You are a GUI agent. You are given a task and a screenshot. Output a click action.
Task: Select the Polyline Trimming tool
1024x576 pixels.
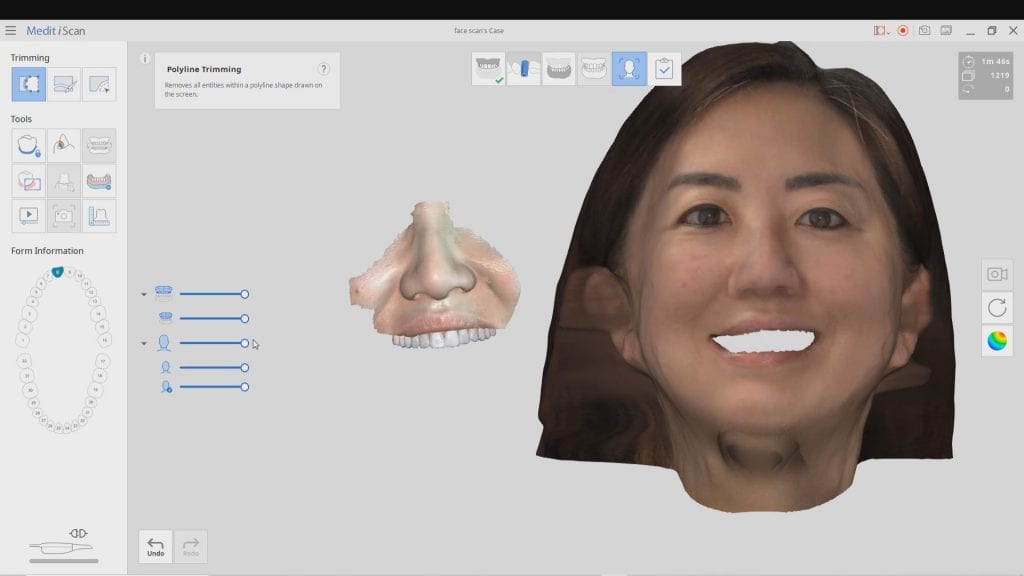tap(27, 84)
